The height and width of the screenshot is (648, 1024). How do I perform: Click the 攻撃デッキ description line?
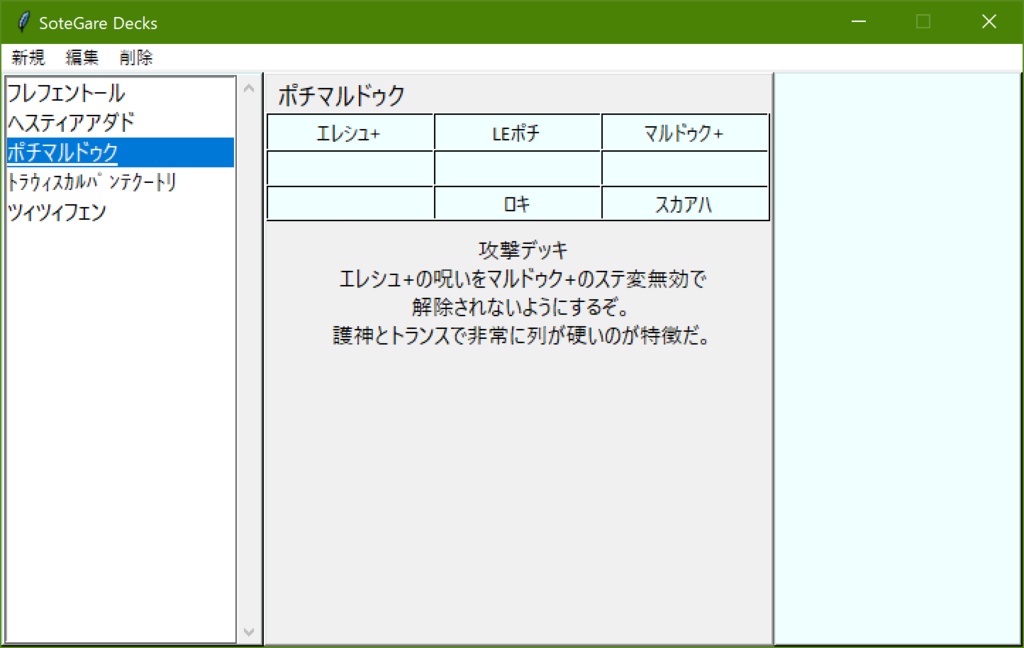coord(523,250)
